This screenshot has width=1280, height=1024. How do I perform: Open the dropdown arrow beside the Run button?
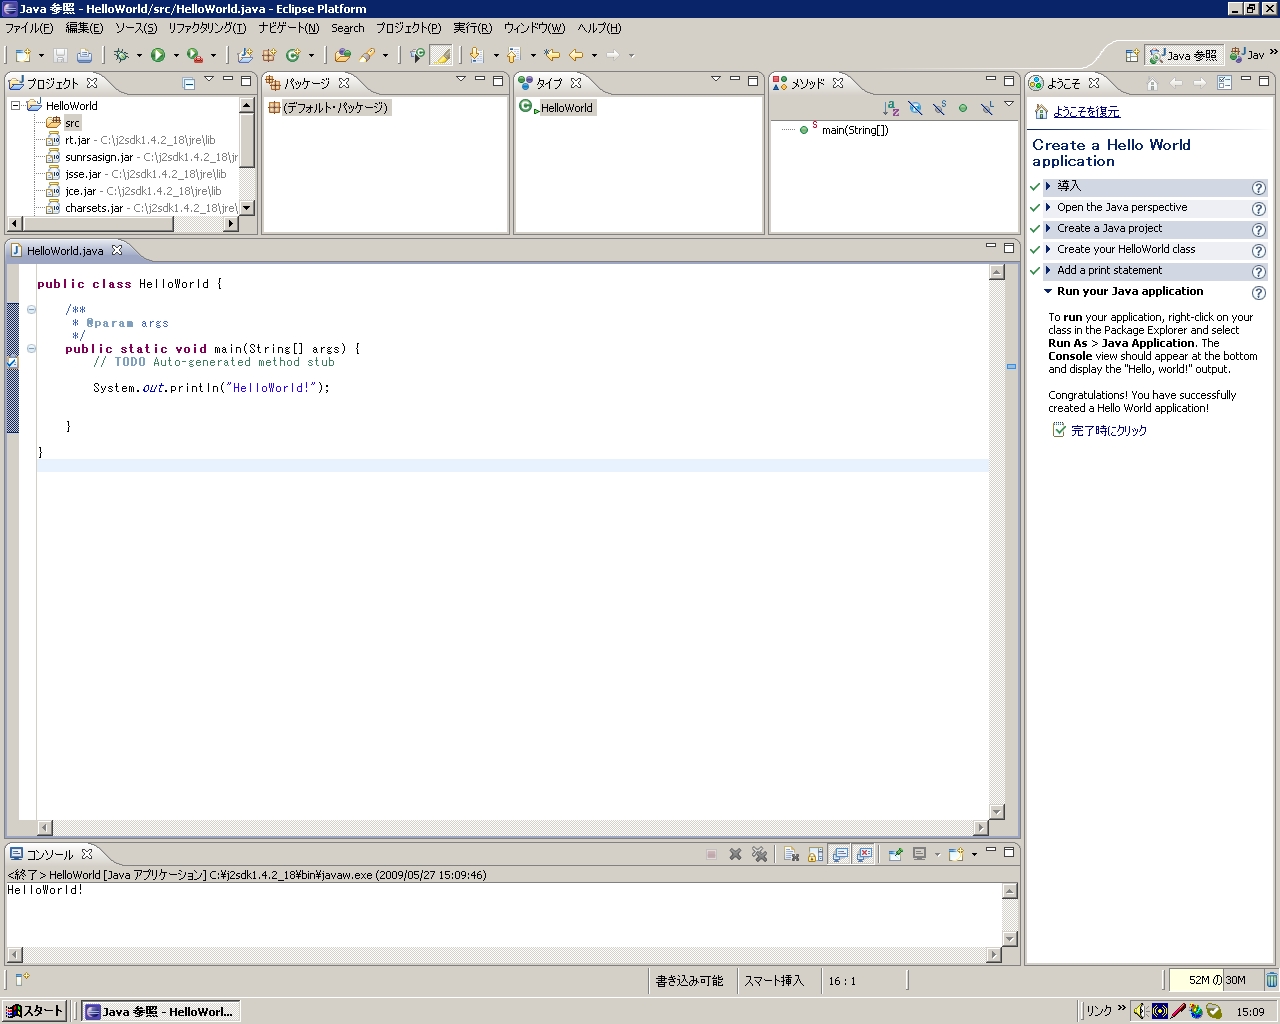click(x=176, y=56)
